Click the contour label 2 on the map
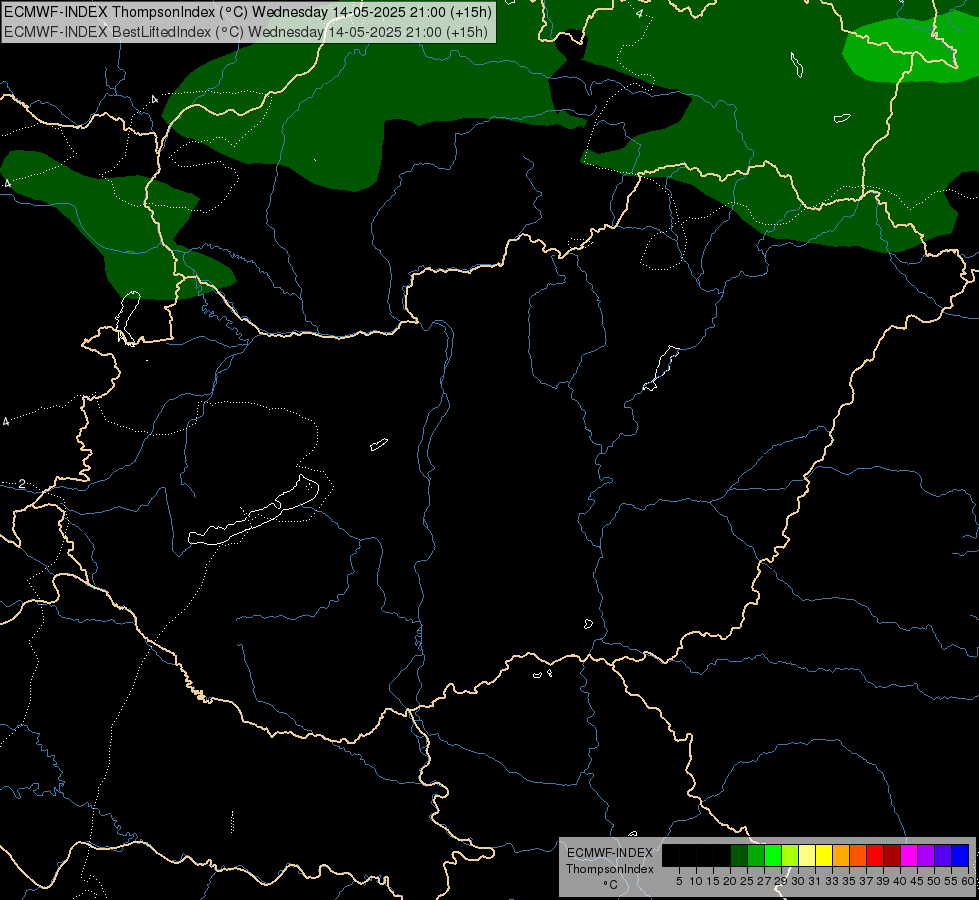This screenshot has height=900, width=979. 22,484
